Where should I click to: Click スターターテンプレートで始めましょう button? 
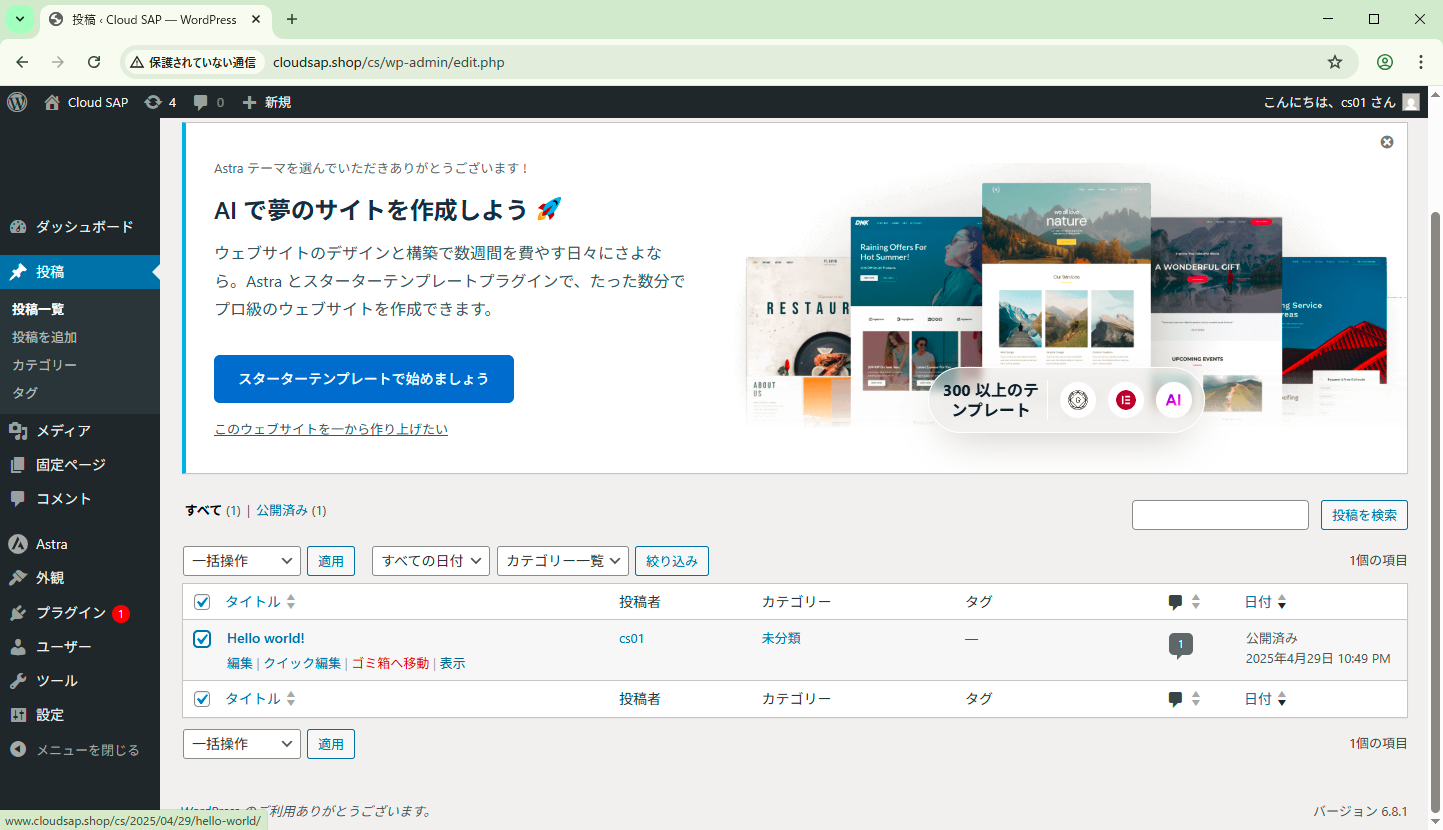tap(364, 379)
